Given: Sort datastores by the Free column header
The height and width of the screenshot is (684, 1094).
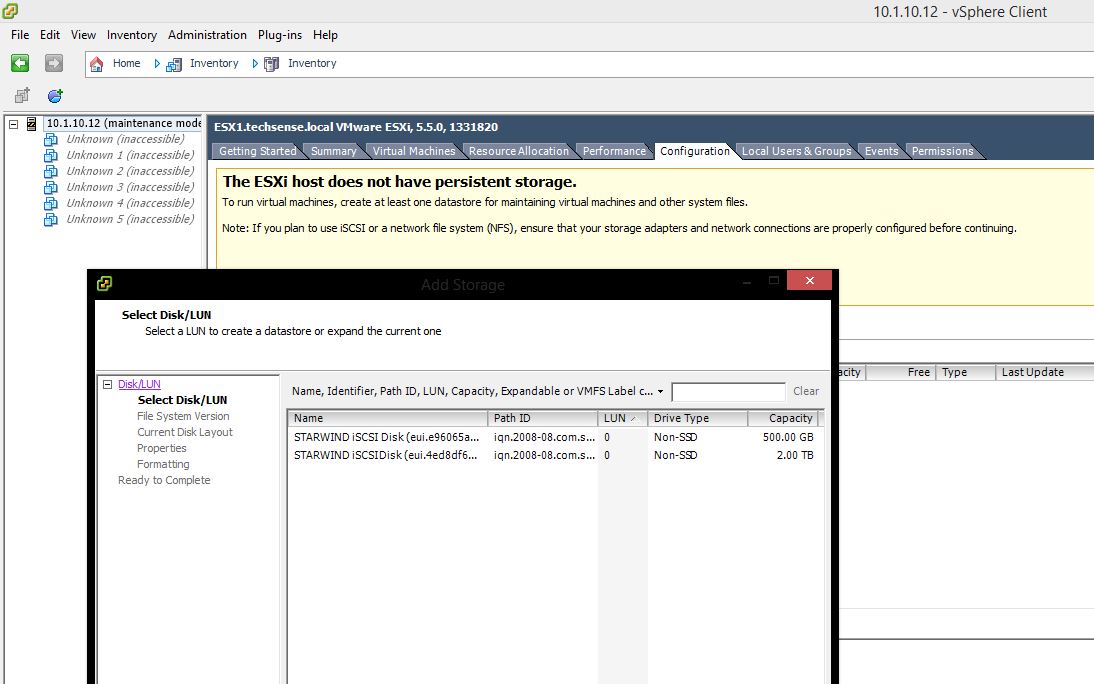Looking at the screenshot, I should pos(900,373).
